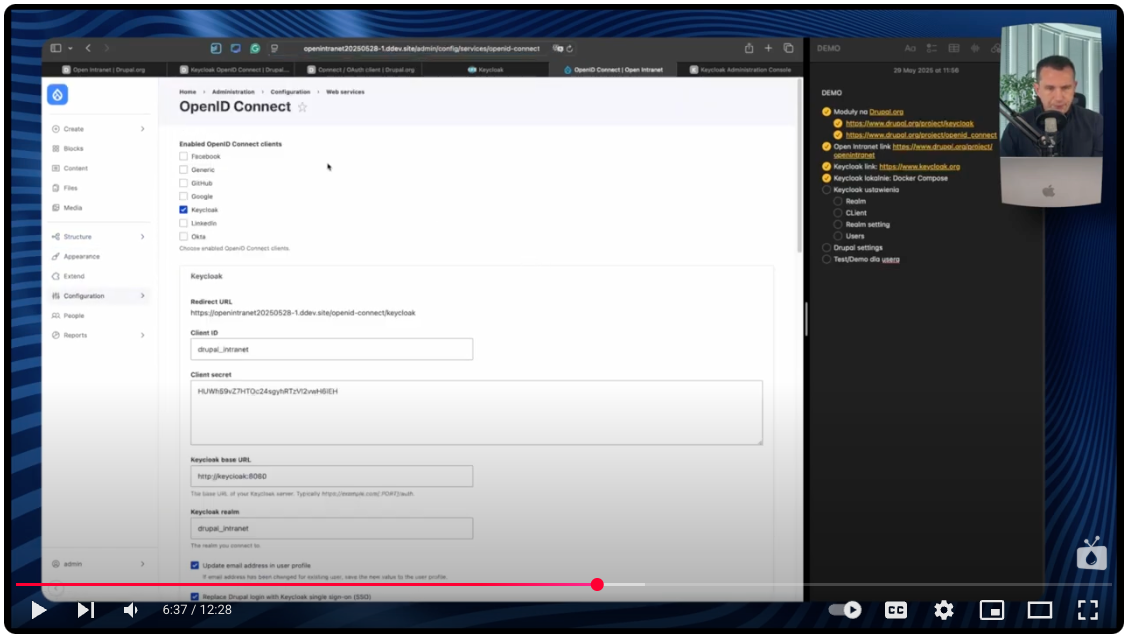
Task: Open a new Safari tab with plus
Action: (768, 48)
